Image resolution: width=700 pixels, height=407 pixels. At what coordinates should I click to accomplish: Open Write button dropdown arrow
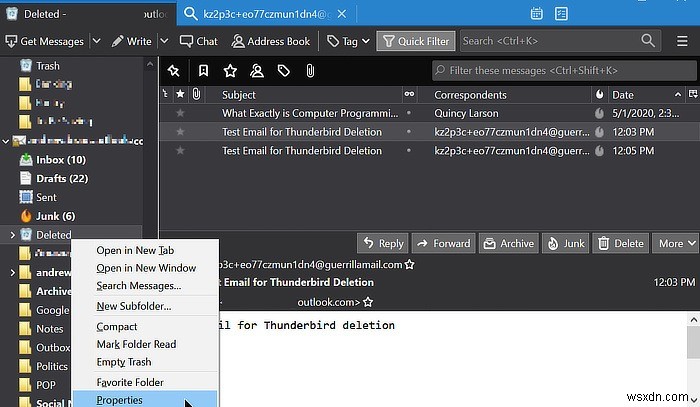[164, 41]
